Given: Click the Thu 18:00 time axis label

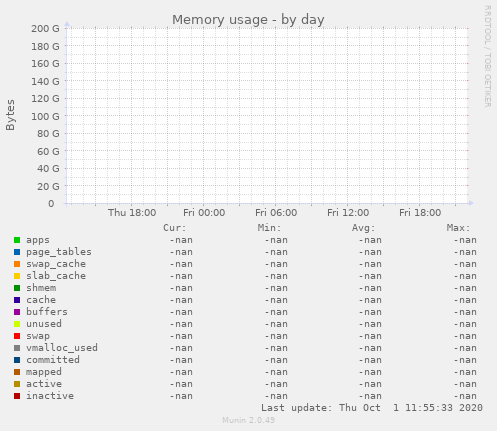Looking at the screenshot, I should point(132,213).
